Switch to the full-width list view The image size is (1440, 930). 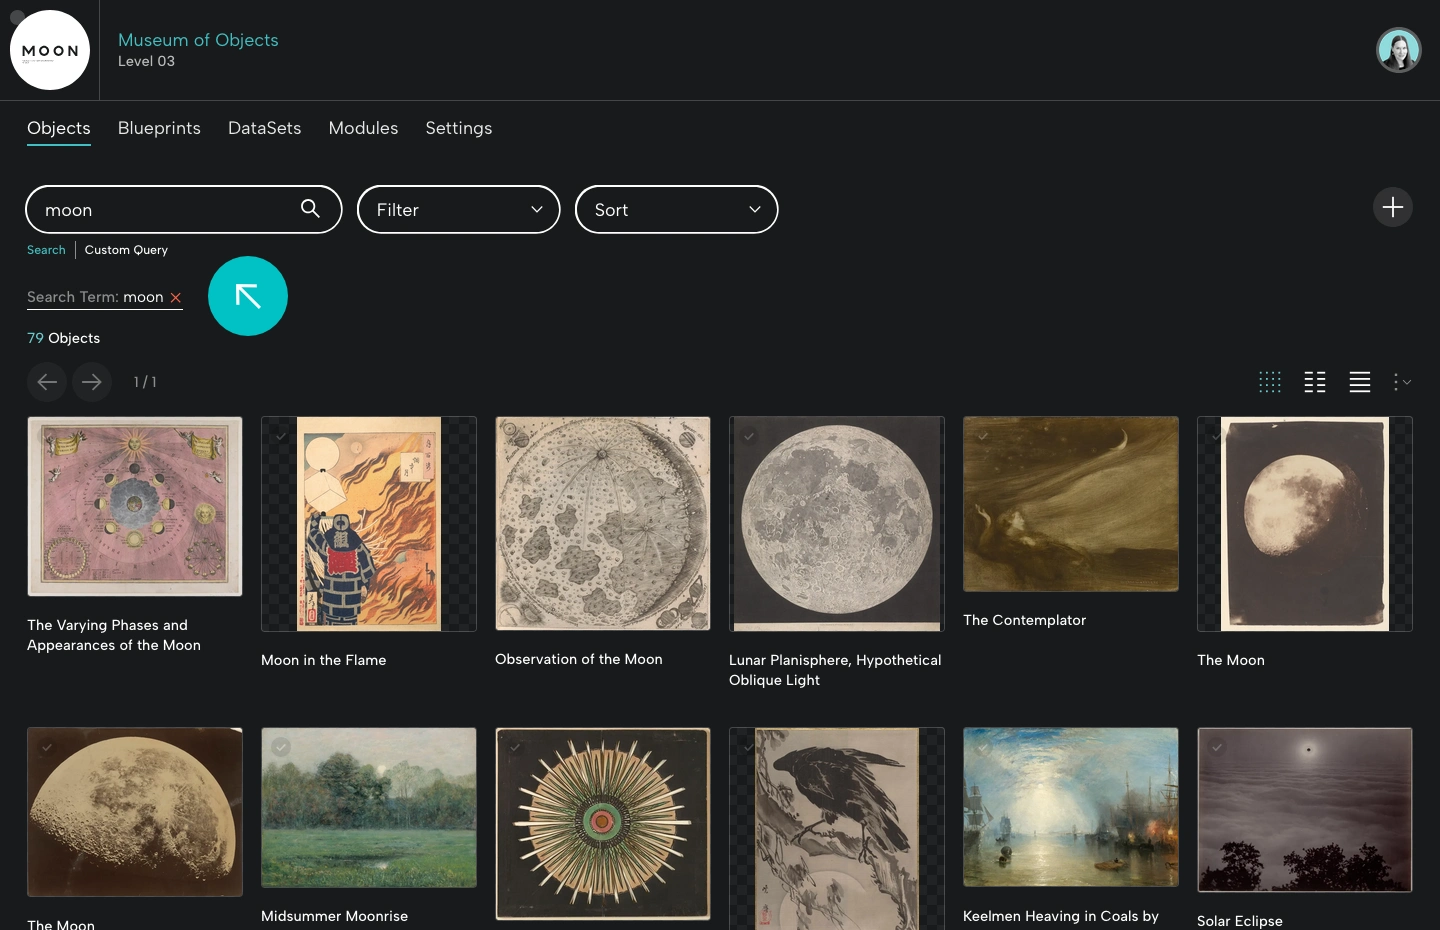1360,382
